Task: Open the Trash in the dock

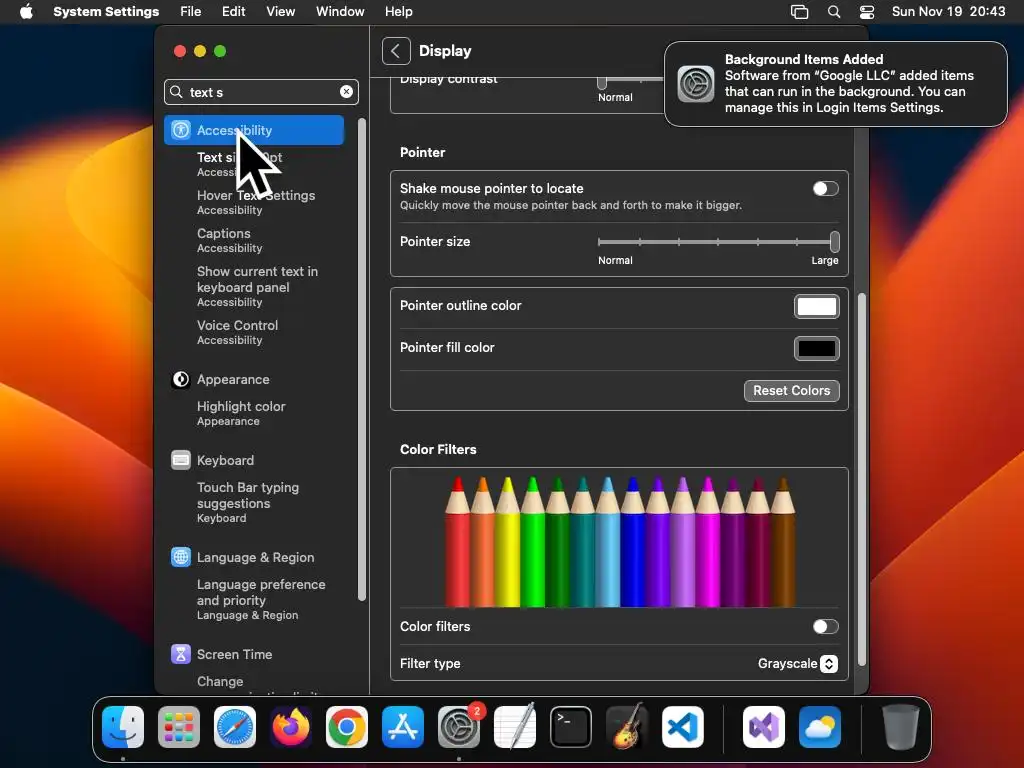Action: pos(901,726)
